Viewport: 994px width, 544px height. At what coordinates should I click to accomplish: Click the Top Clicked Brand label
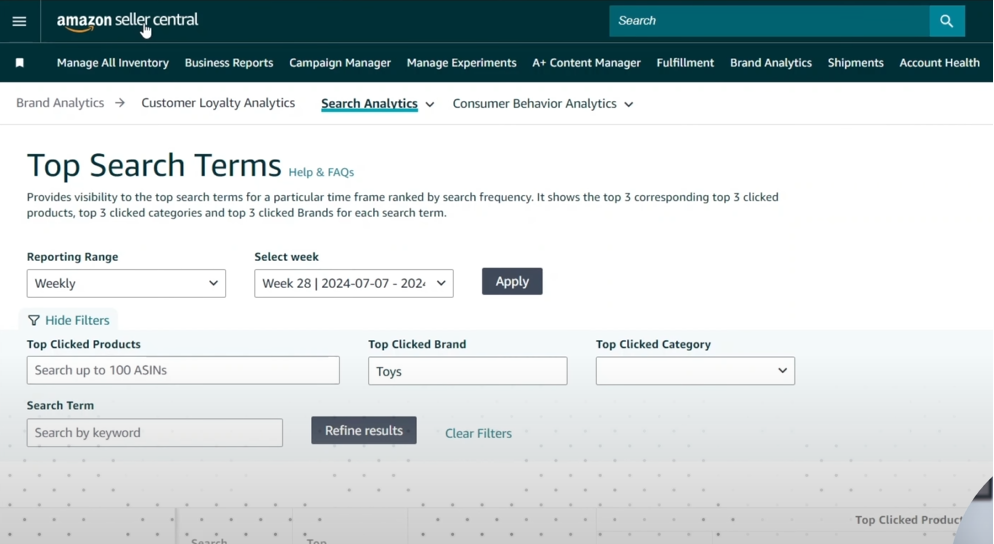point(417,344)
